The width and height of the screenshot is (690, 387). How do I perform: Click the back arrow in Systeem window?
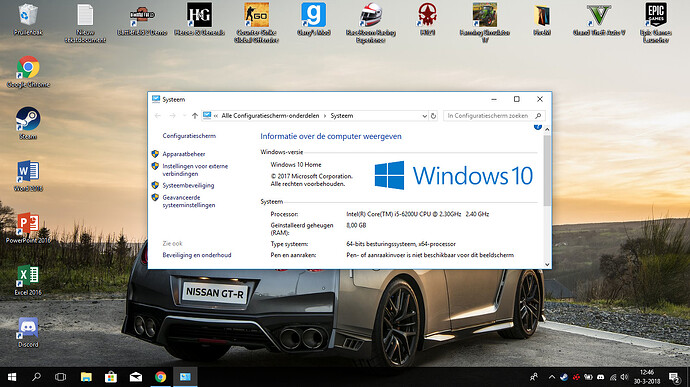tap(158, 116)
